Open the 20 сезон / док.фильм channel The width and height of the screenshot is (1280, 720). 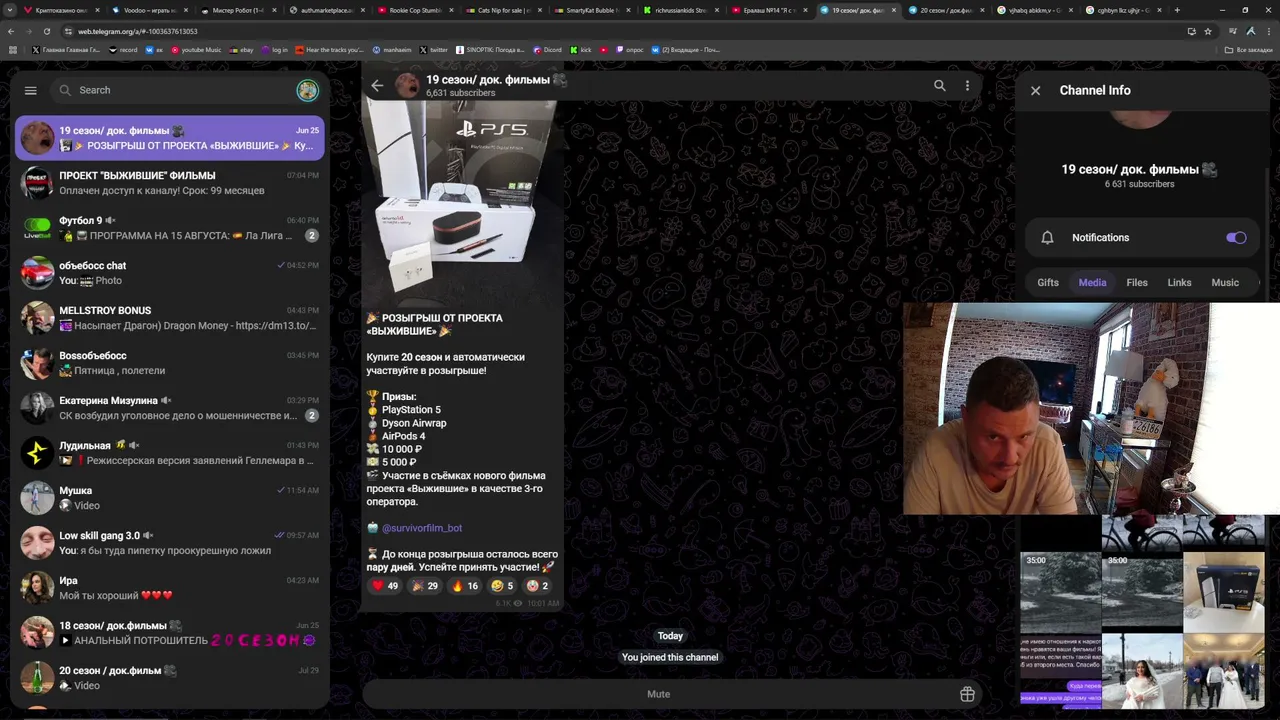[170, 678]
